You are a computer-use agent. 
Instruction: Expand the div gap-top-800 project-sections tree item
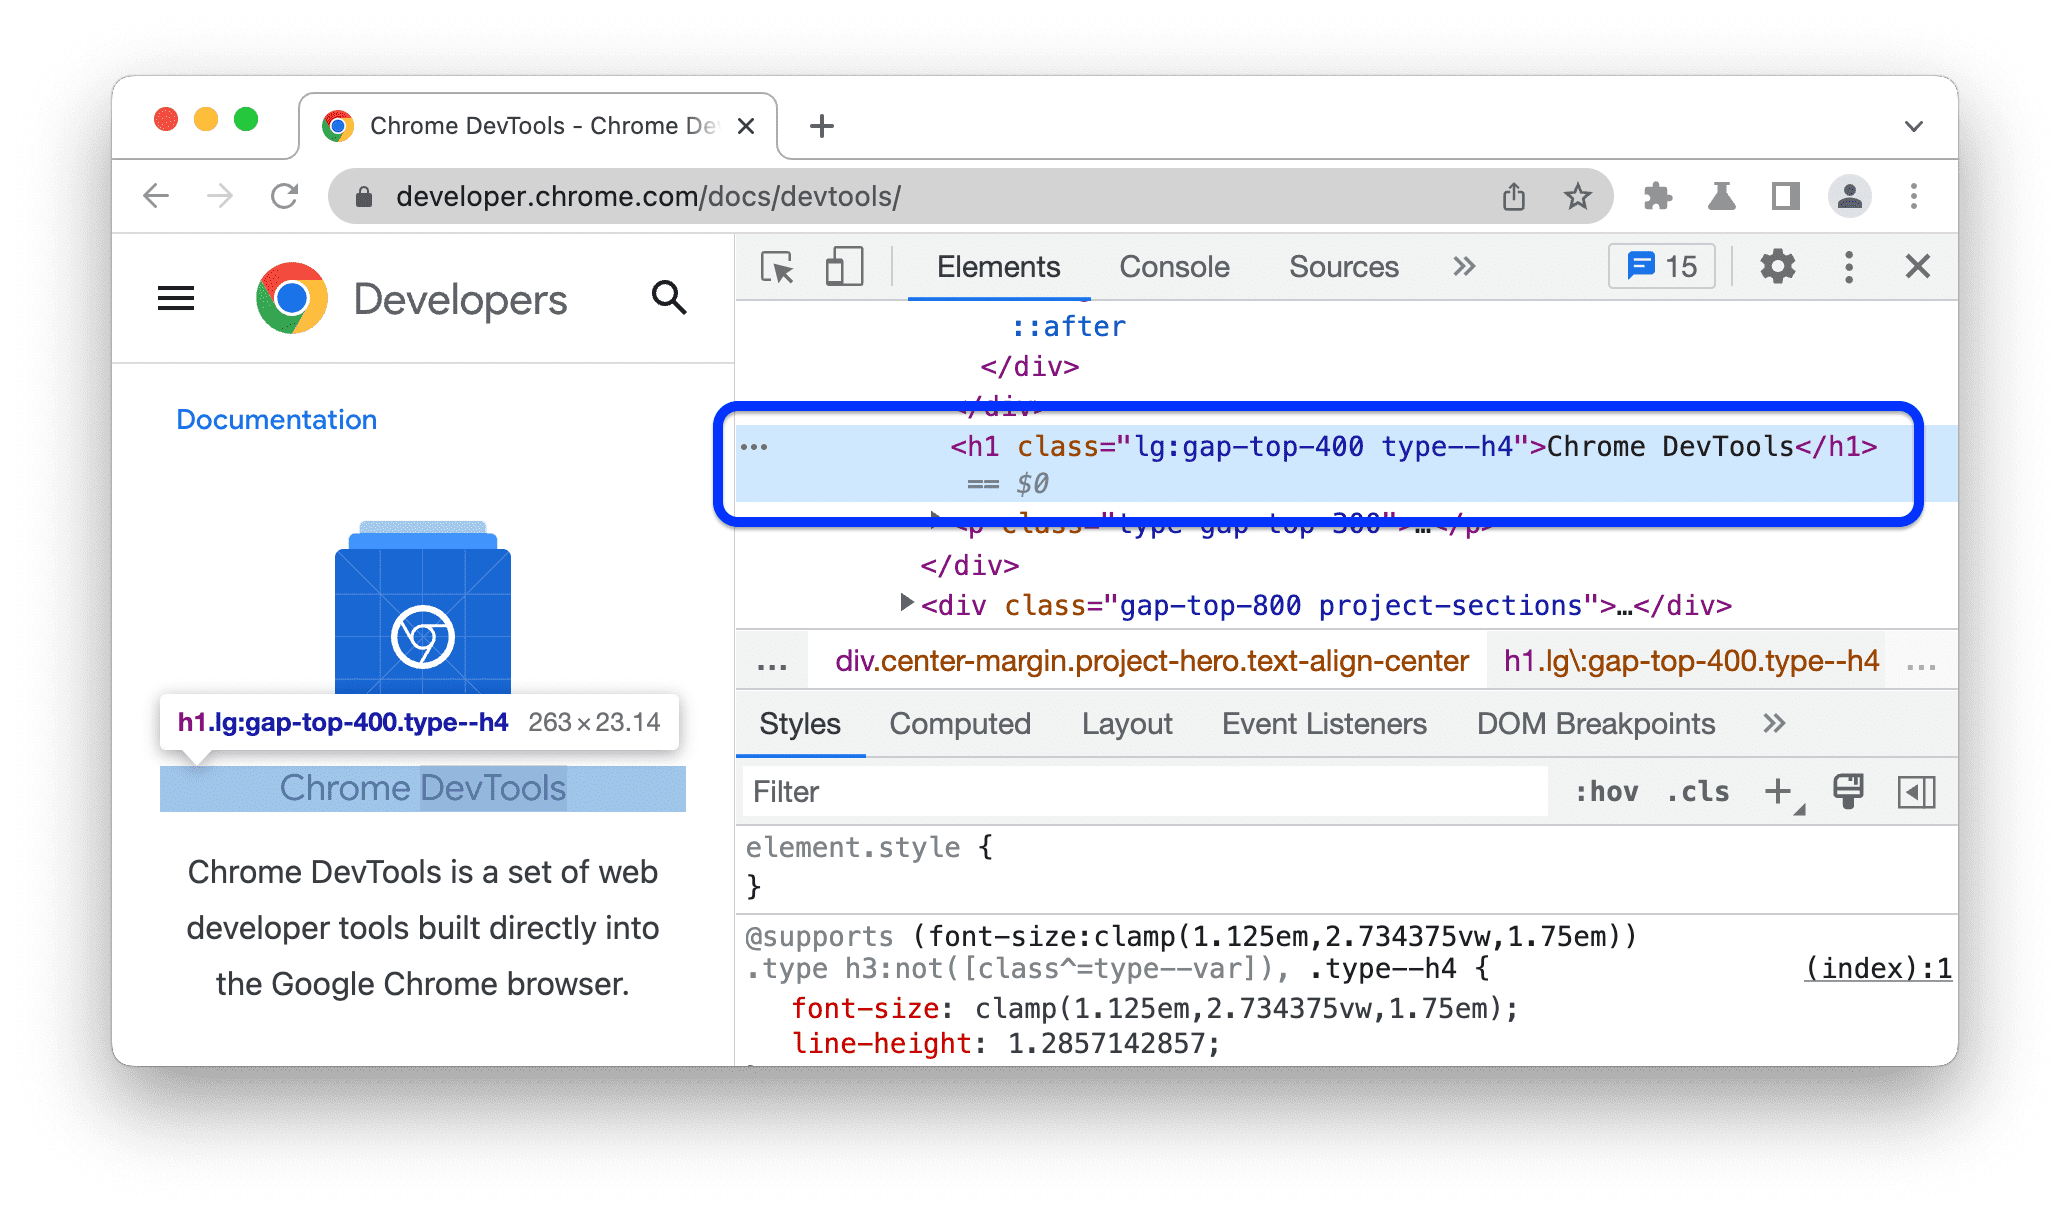pyautogui.click(x=898, y=606)
